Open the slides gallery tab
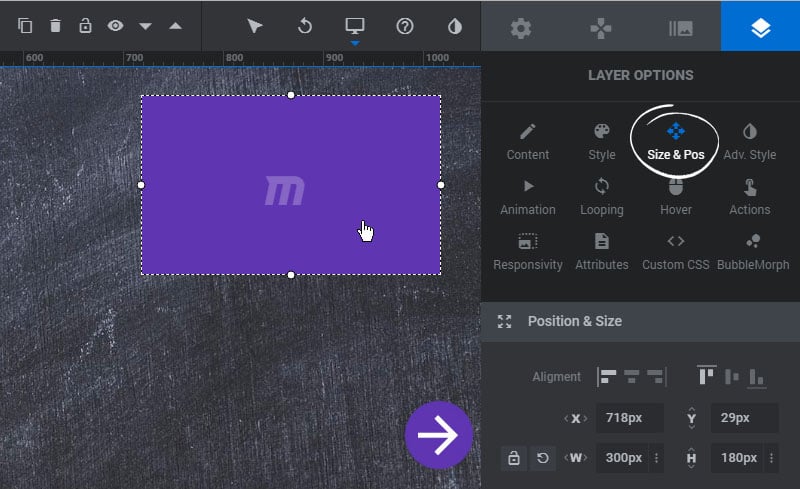This screenshot has width=800, height=489. point(681,29)
